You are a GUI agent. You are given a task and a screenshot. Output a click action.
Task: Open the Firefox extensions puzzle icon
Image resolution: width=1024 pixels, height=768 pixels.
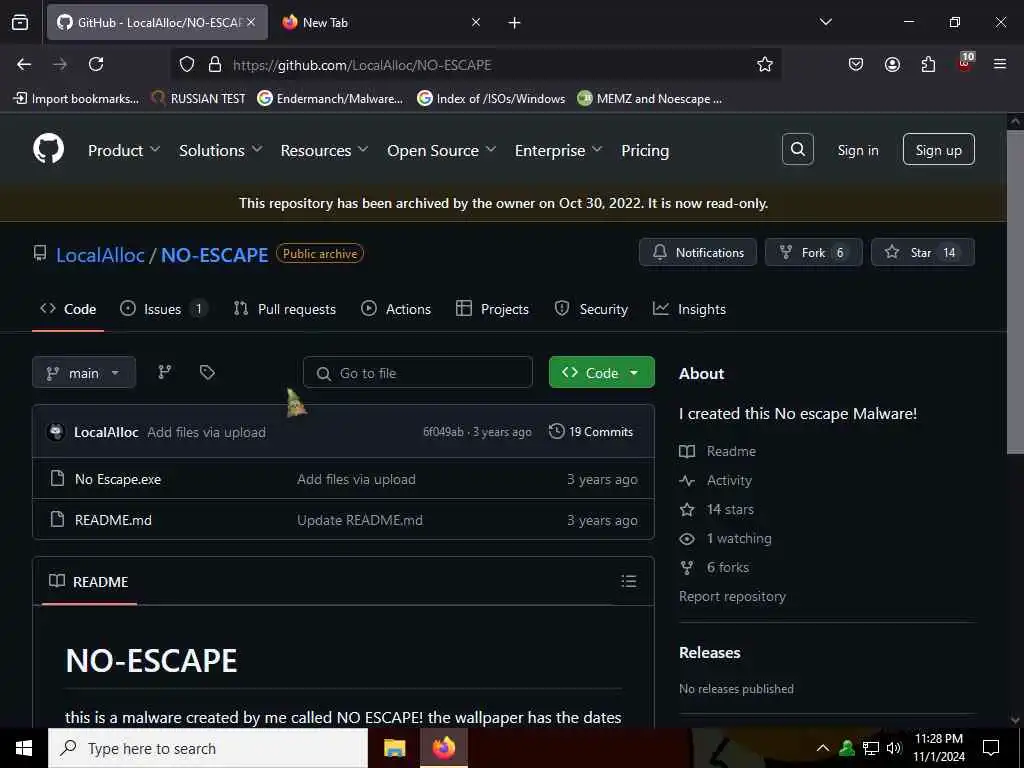(x=928, y=64)
